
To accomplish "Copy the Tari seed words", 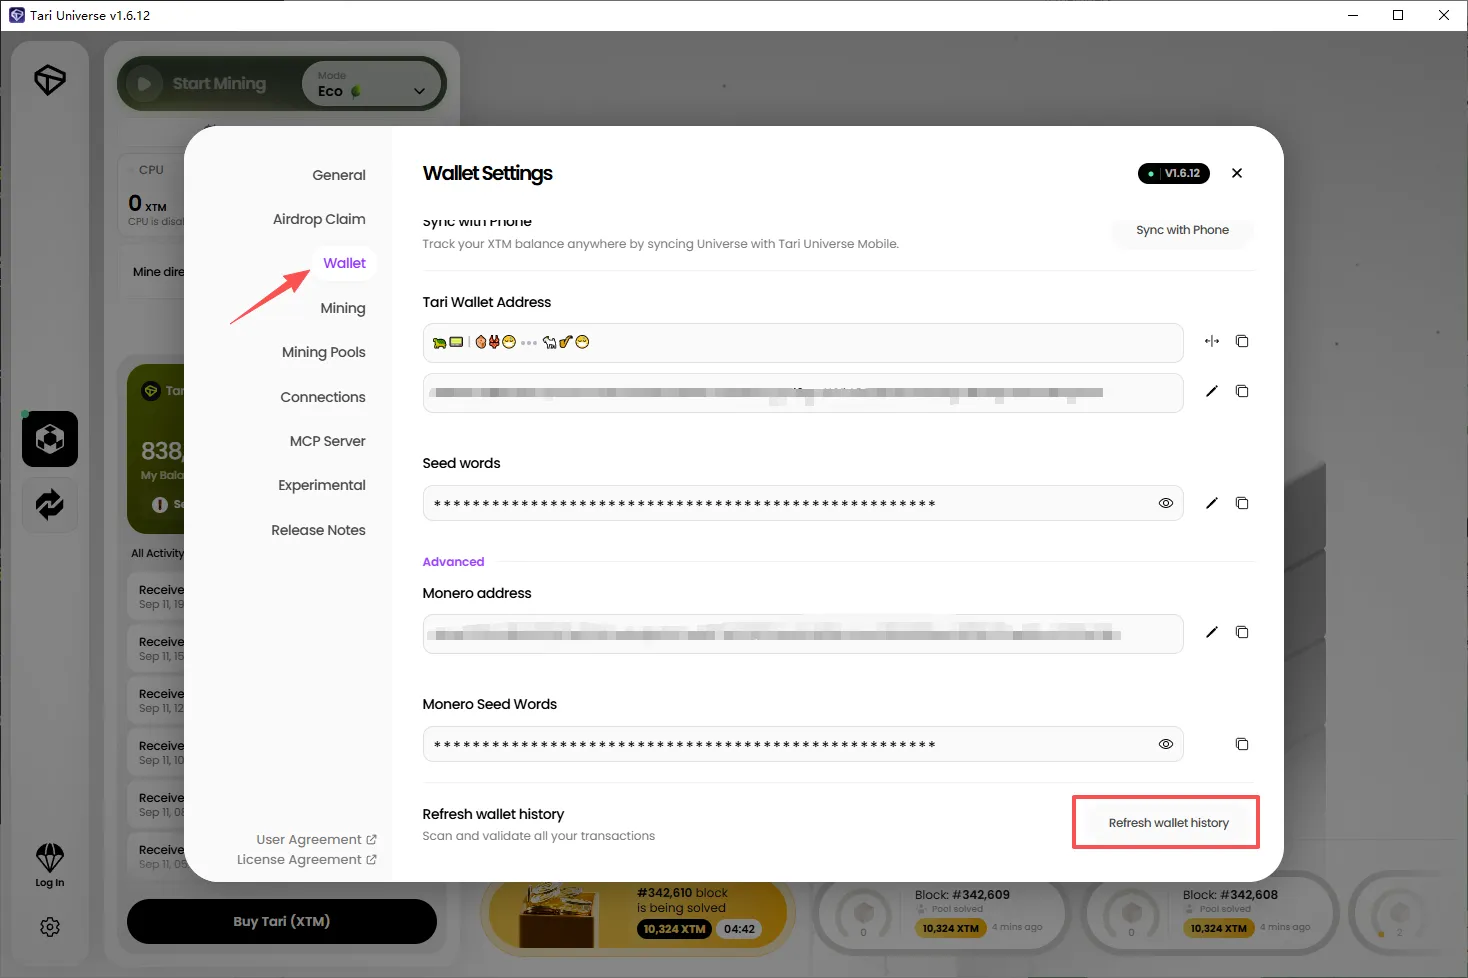I will click(1242, 503).
